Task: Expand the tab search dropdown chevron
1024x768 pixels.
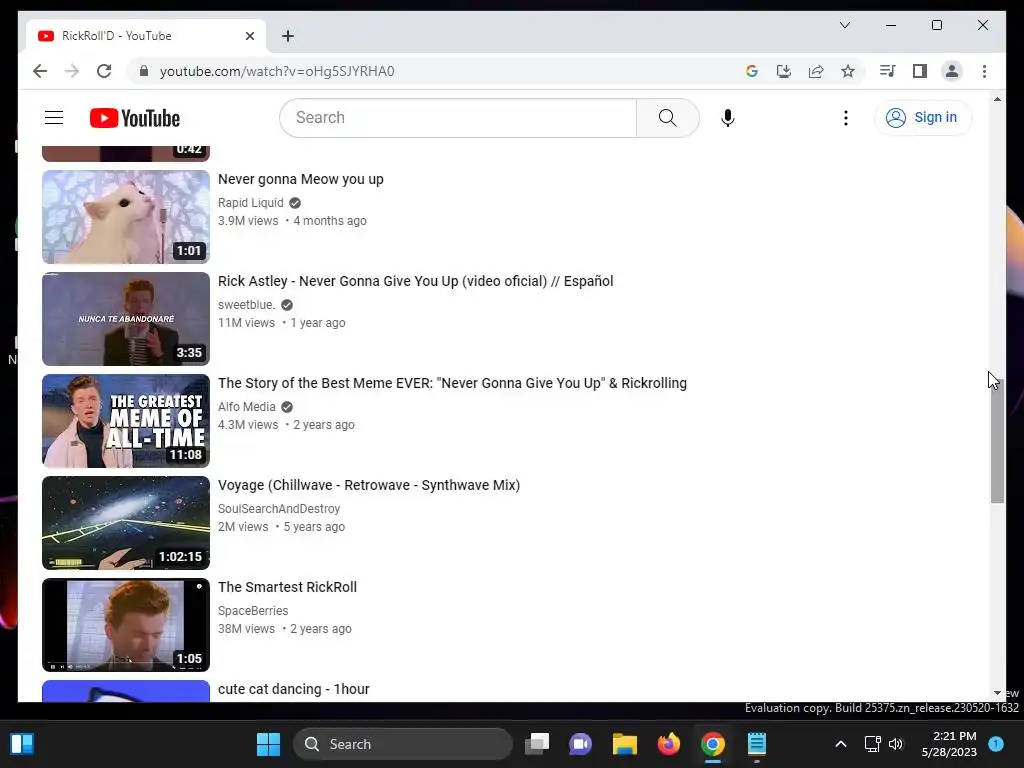Action: [x=844, y=25]
